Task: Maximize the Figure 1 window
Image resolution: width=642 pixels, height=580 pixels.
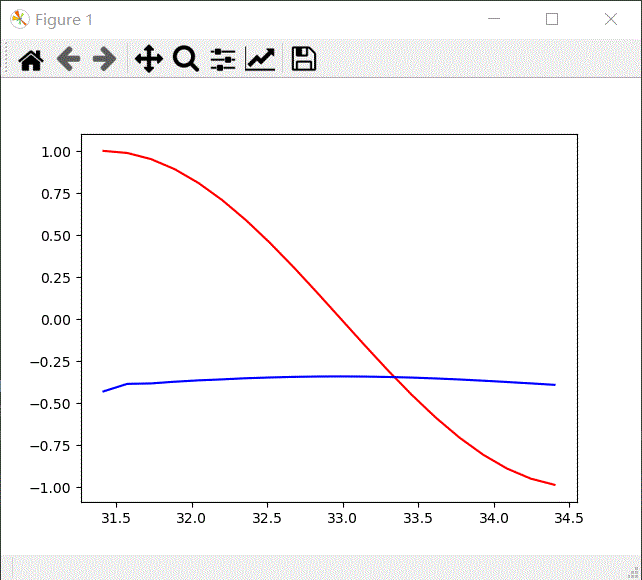Action: click(x=552, y=19)
